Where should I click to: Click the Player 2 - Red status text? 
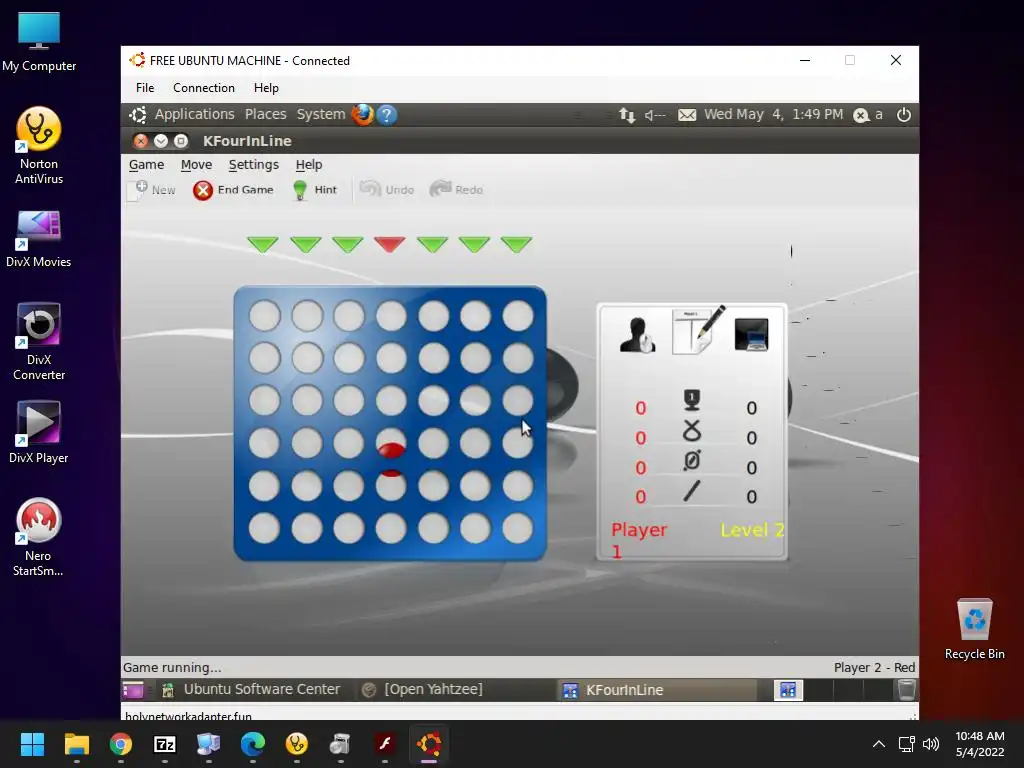click(x=874, y=667)
